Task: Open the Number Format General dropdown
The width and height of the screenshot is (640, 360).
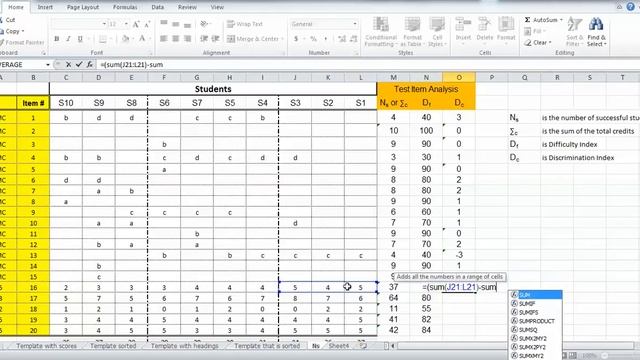Action: coord(355,24)
